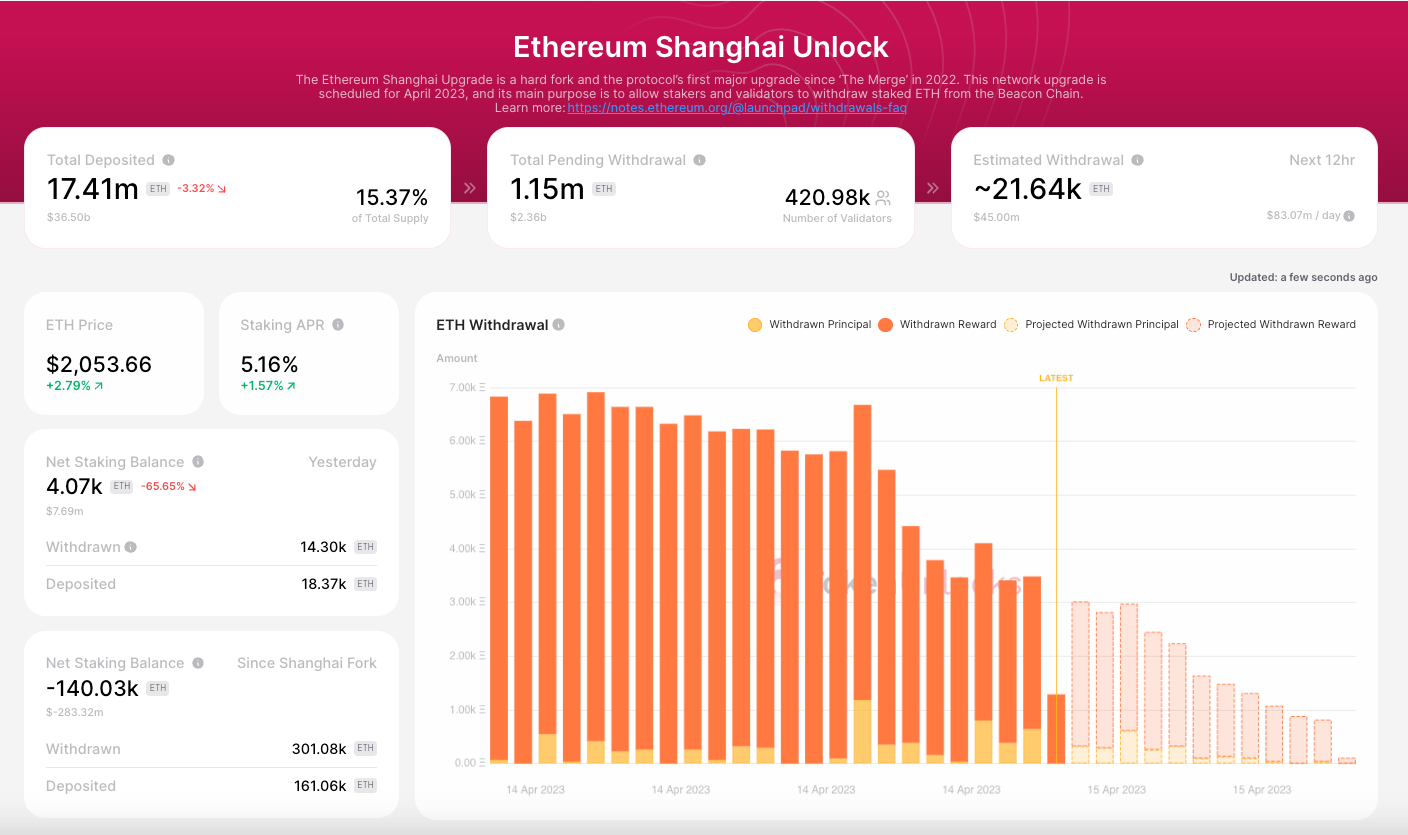1408x835 pixels.
Task: Click the ETH badge beside 301.08k withdrawn
Action: [365, 748]
